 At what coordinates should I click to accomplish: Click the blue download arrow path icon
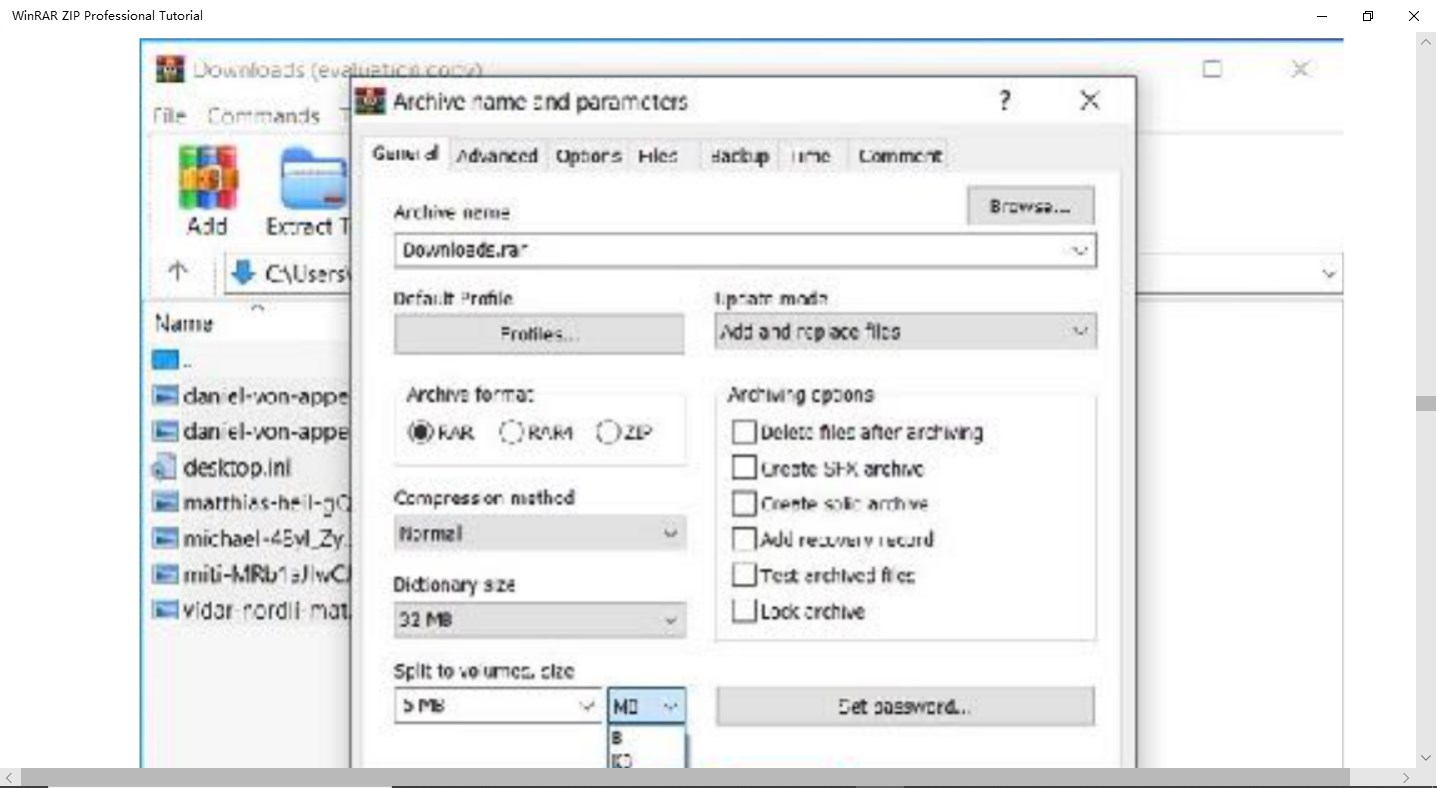click(243, 272)
